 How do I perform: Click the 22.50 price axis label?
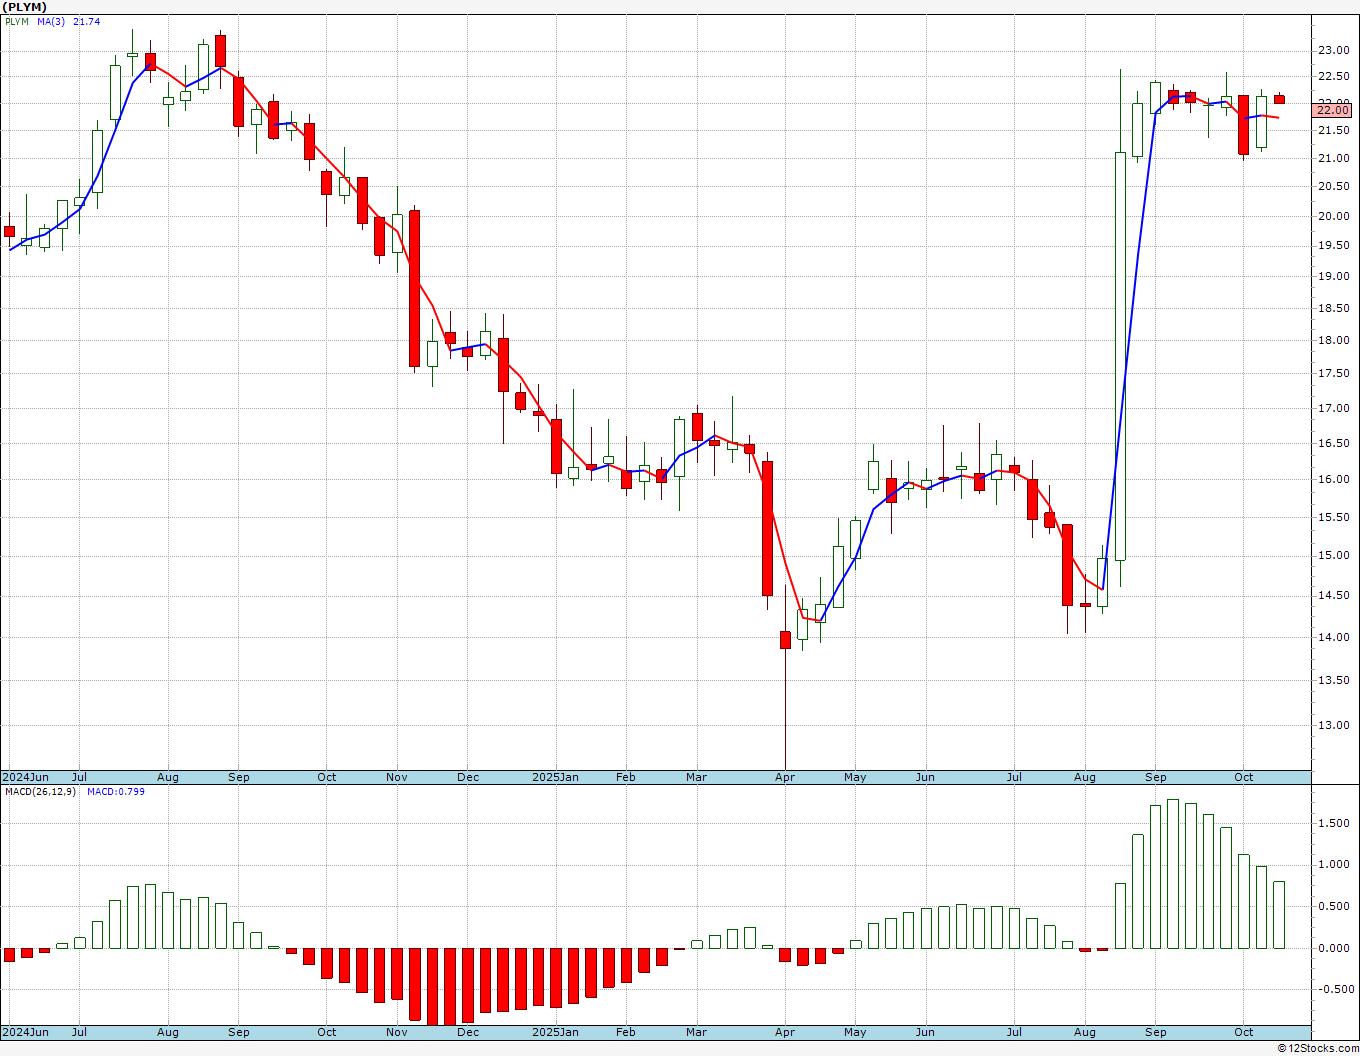pos(1333,77)
